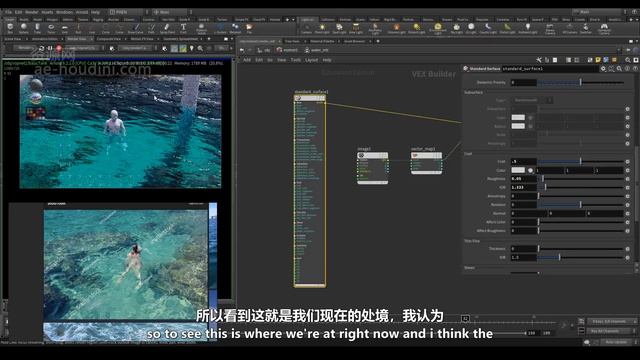The height and width of the screenshot is (360, 640).
Task: Switch to the Geometry Spreadsheet tab
Action: [x=180, y=39]
